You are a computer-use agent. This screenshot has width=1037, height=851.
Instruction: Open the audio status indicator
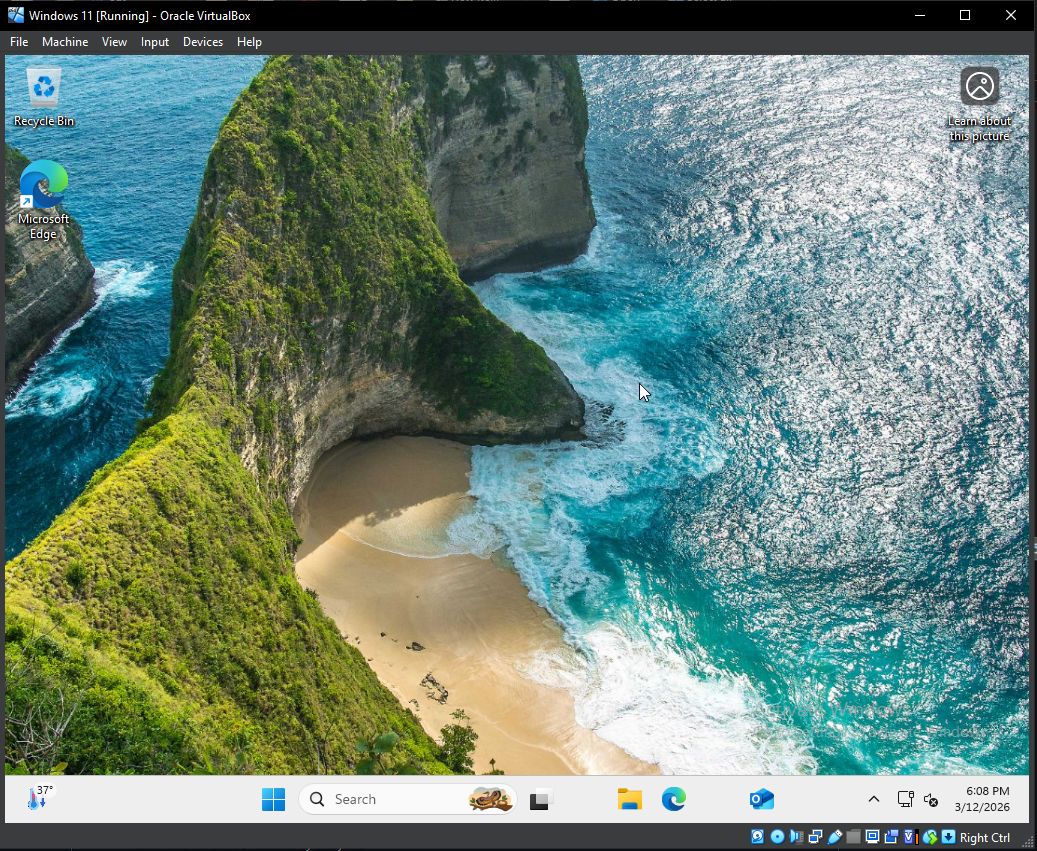(795, 837)
